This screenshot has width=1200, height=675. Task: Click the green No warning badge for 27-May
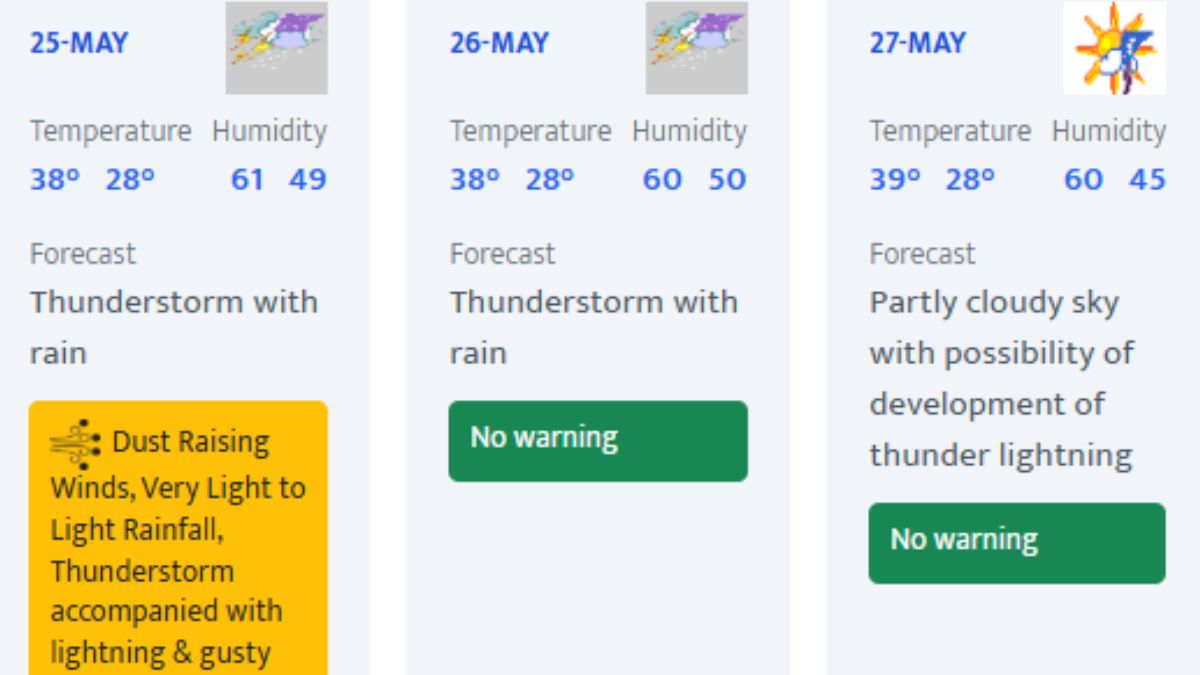tap(1016, 543)
